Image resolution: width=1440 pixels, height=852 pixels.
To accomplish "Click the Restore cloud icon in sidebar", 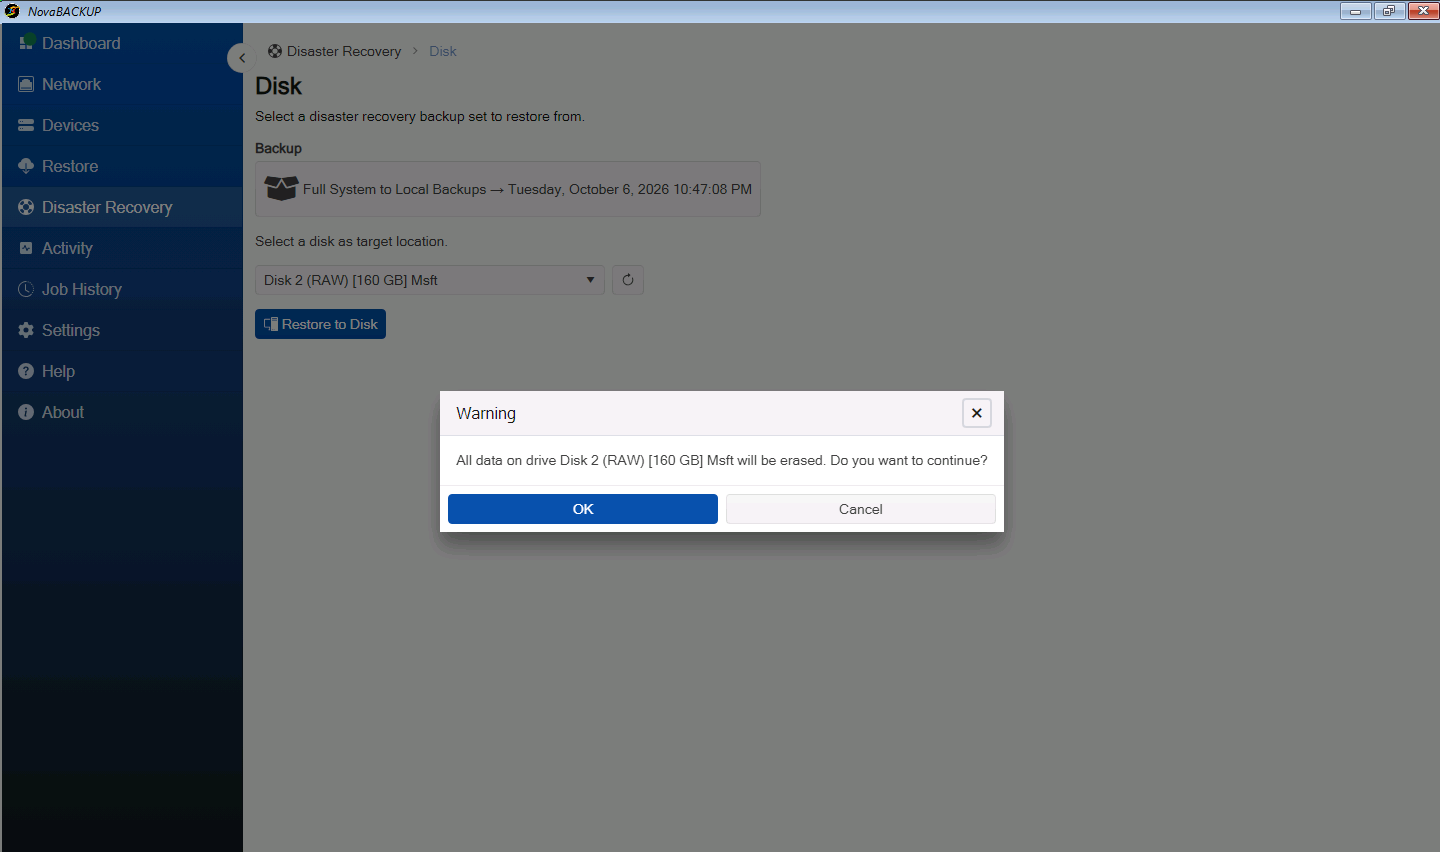I will pyautogui.click(x=26, y=166).
